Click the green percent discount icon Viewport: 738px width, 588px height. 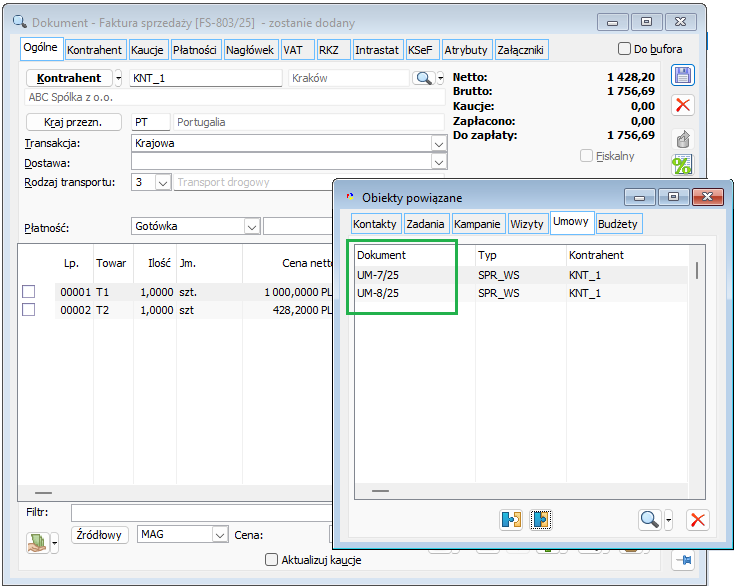683,166
